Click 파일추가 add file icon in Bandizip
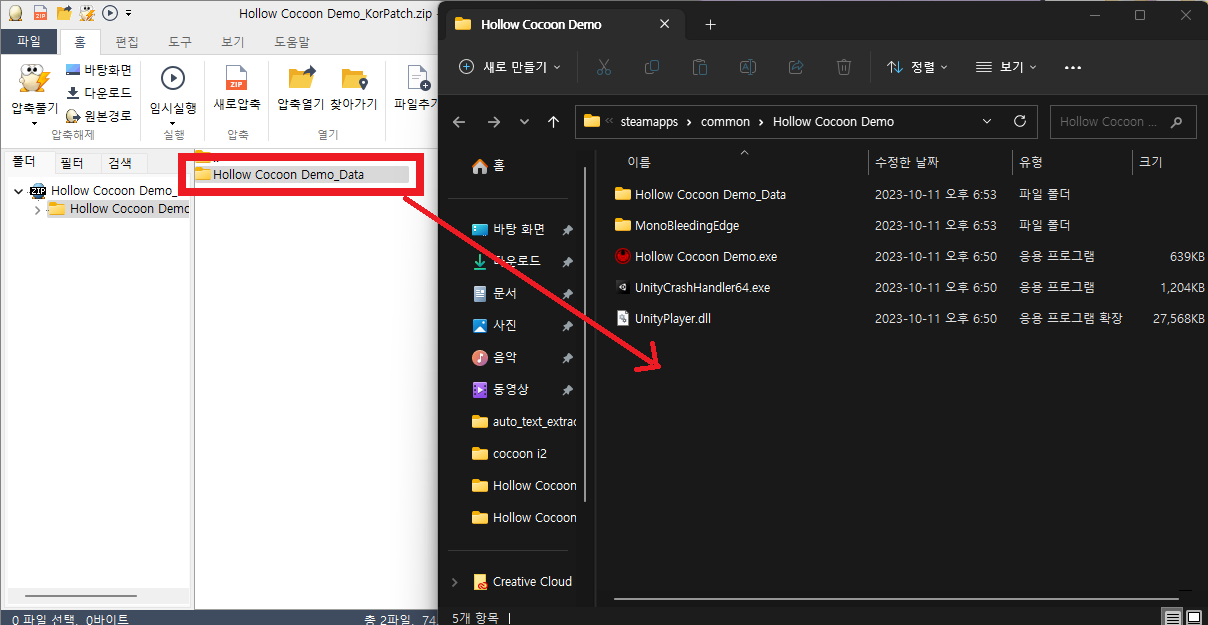Viewport: 1208px width, 625px height. tap(417, 78)
